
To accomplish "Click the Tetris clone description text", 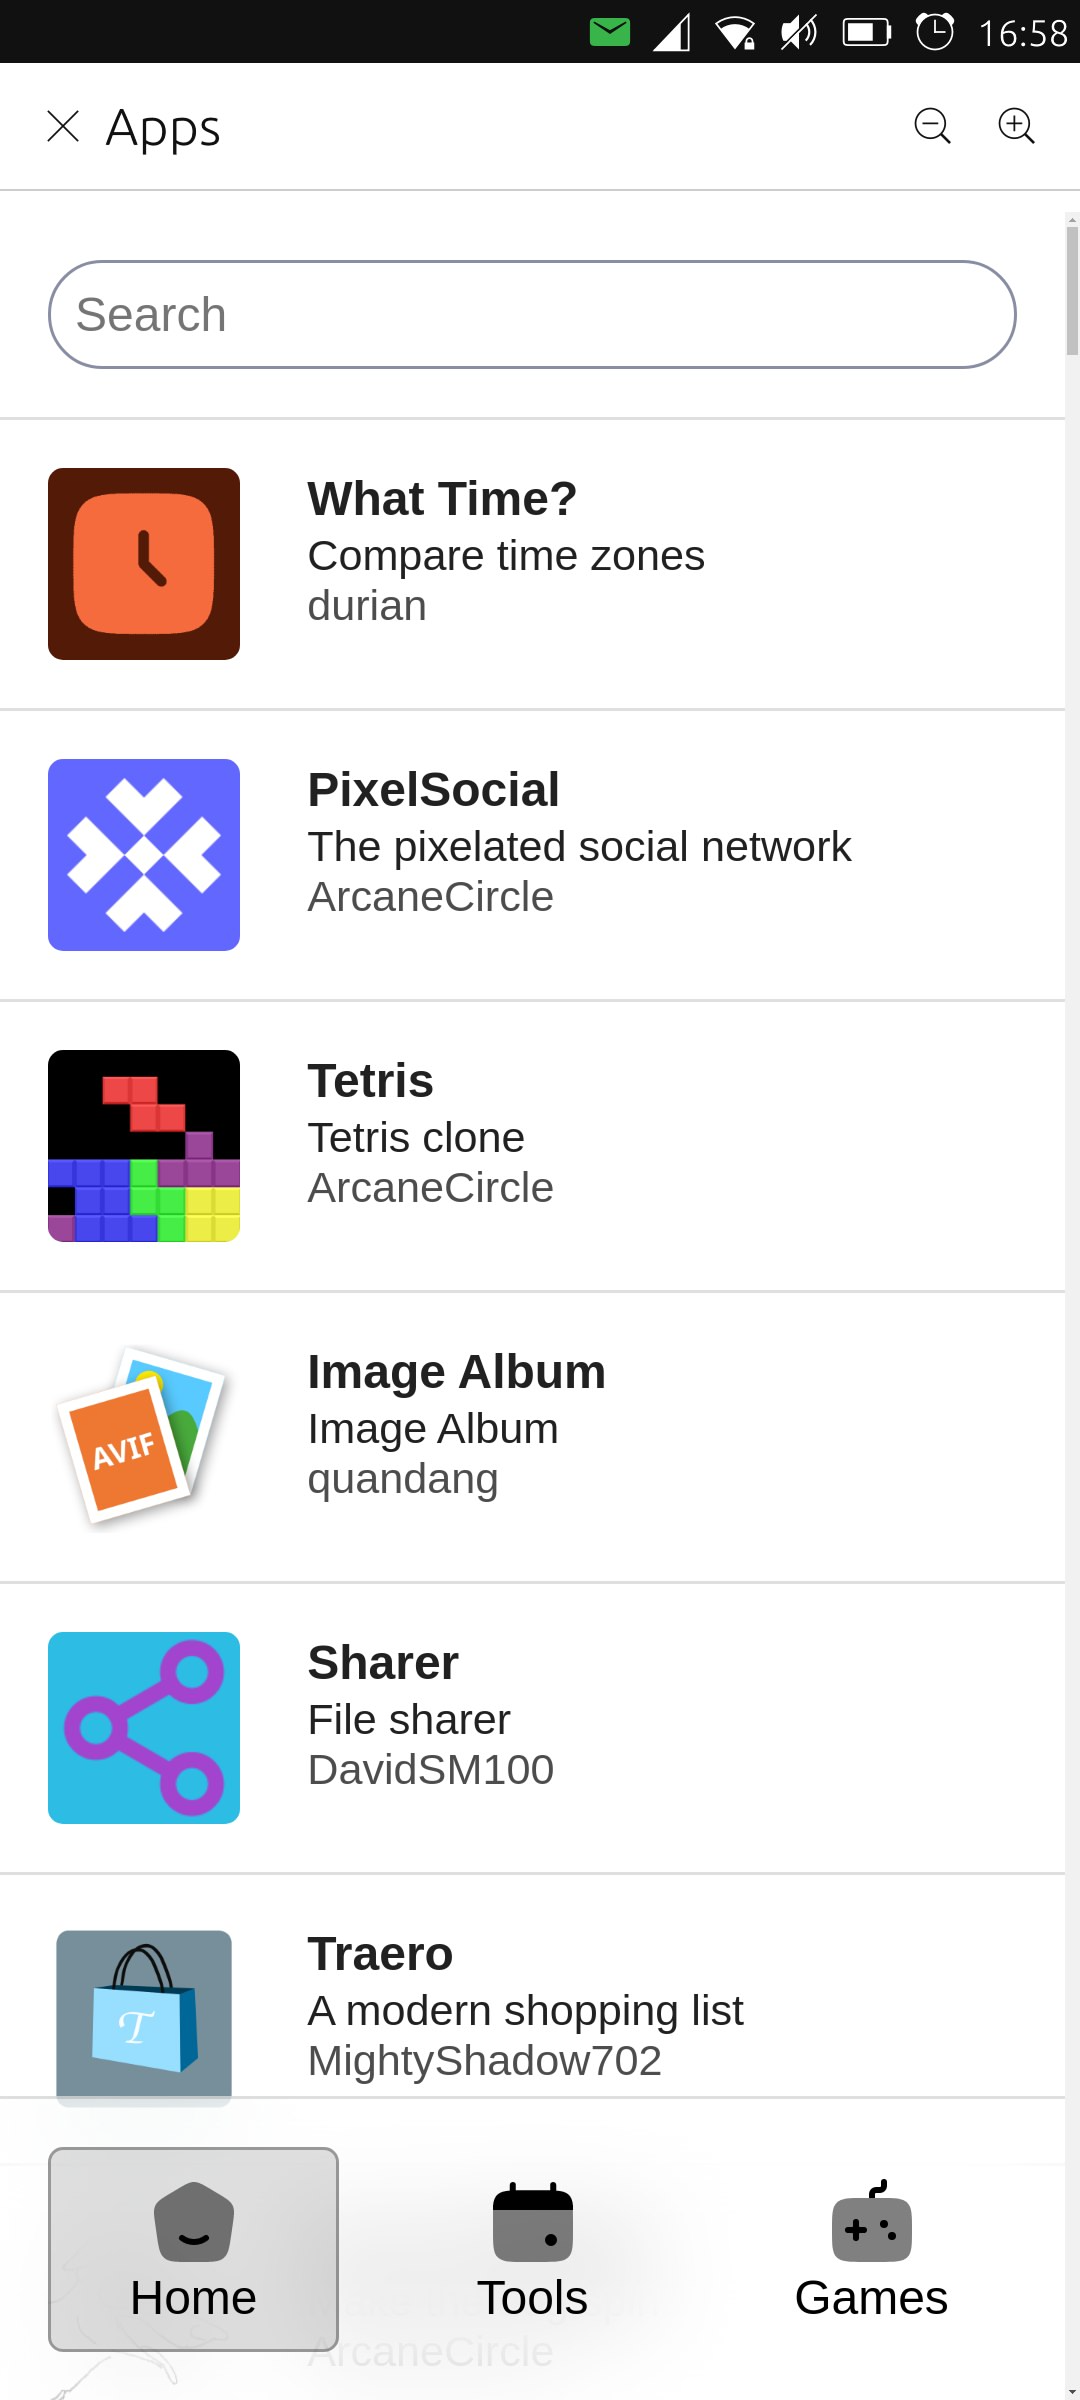I will pos(416,1138).
